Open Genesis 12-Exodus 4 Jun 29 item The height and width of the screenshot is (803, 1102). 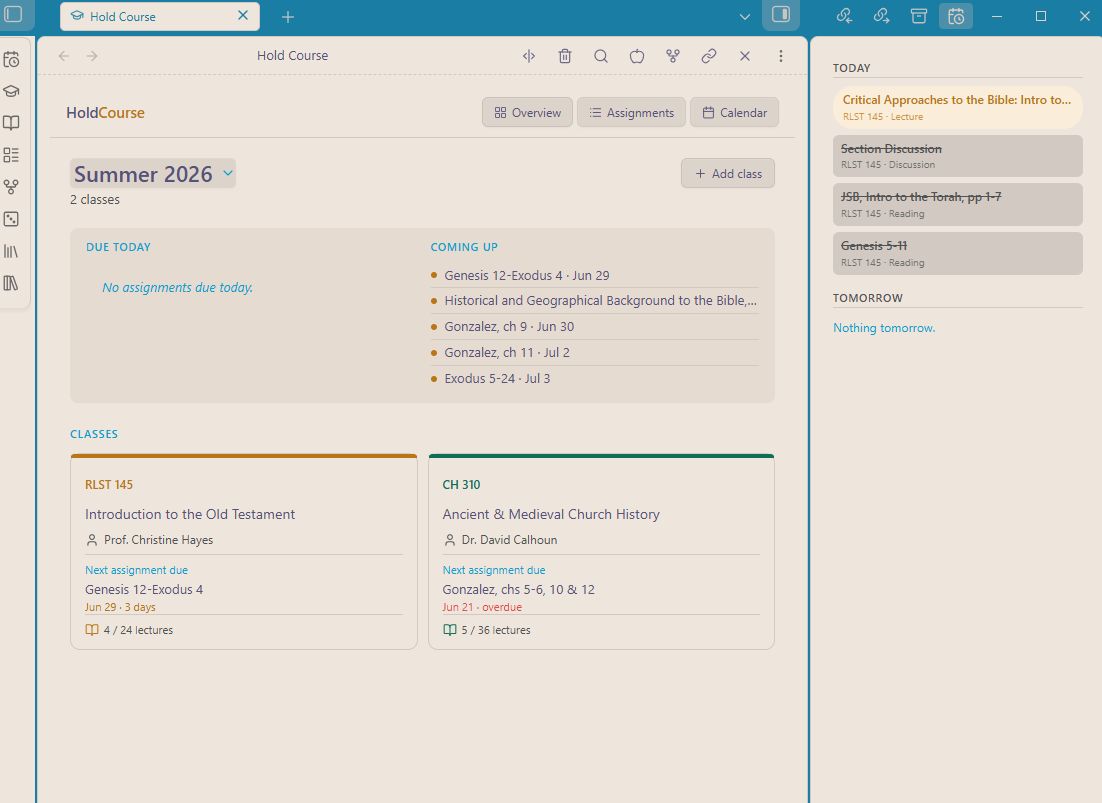[x=594, y=275]
